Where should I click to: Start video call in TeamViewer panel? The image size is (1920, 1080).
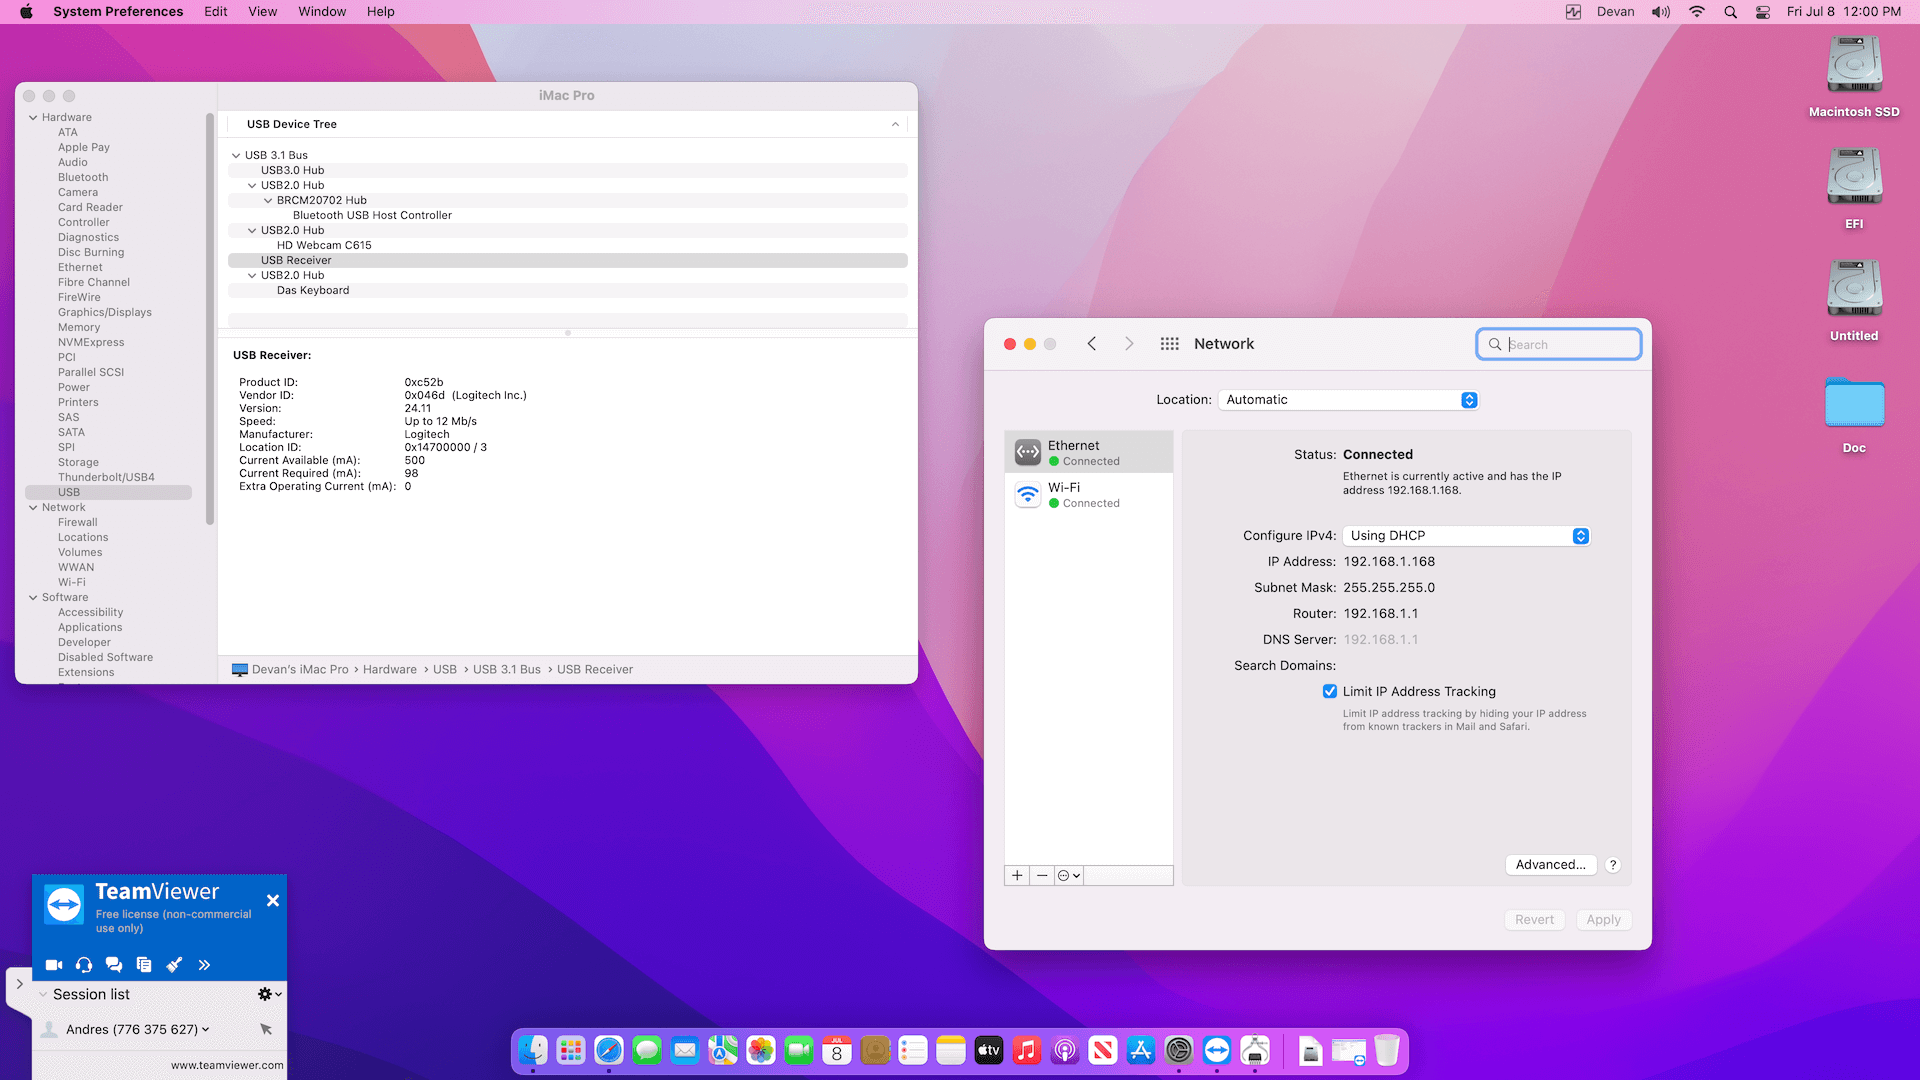[54, 965]
